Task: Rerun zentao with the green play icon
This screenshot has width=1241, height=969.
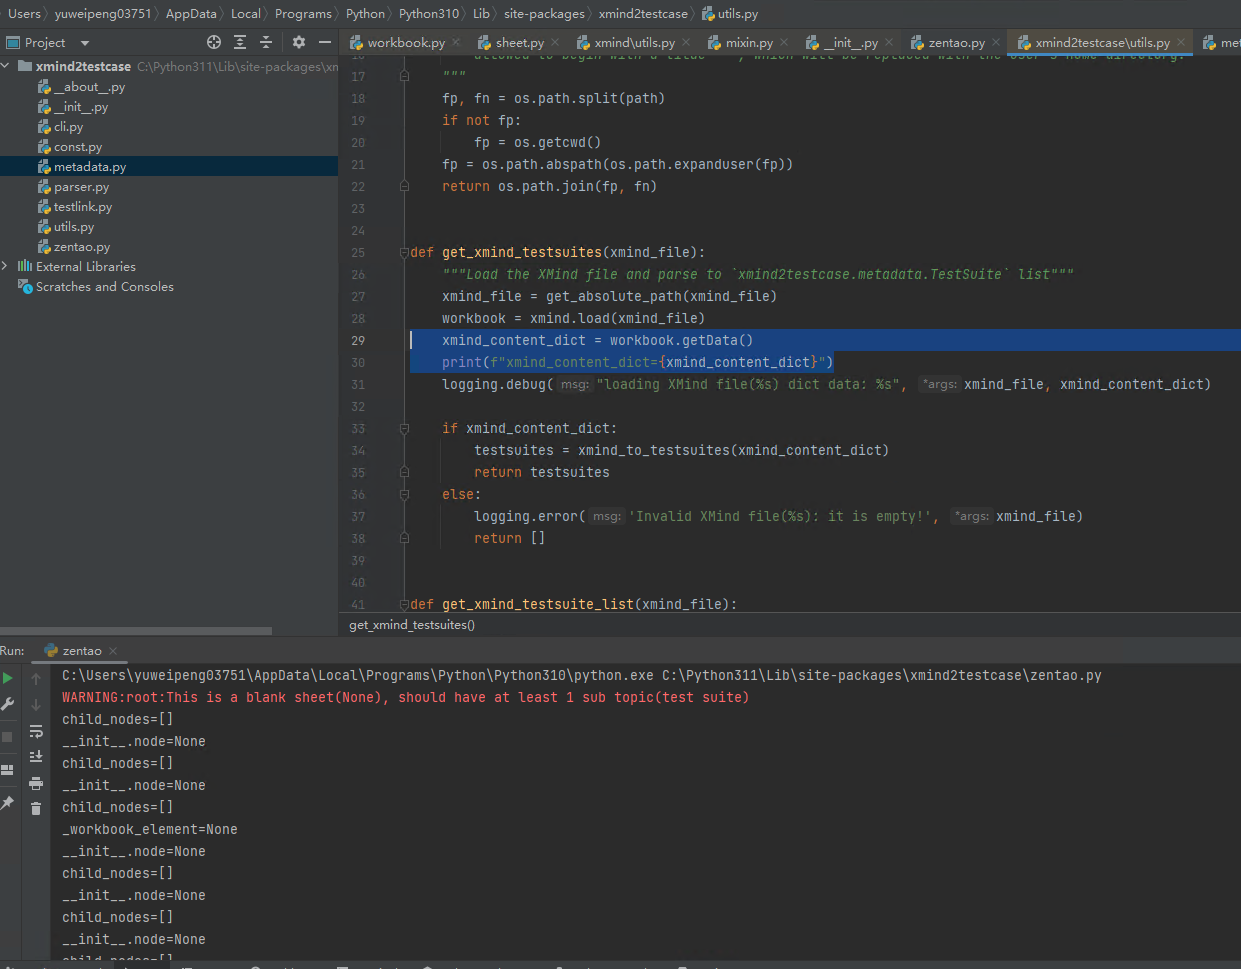Action: click(8, 678)
